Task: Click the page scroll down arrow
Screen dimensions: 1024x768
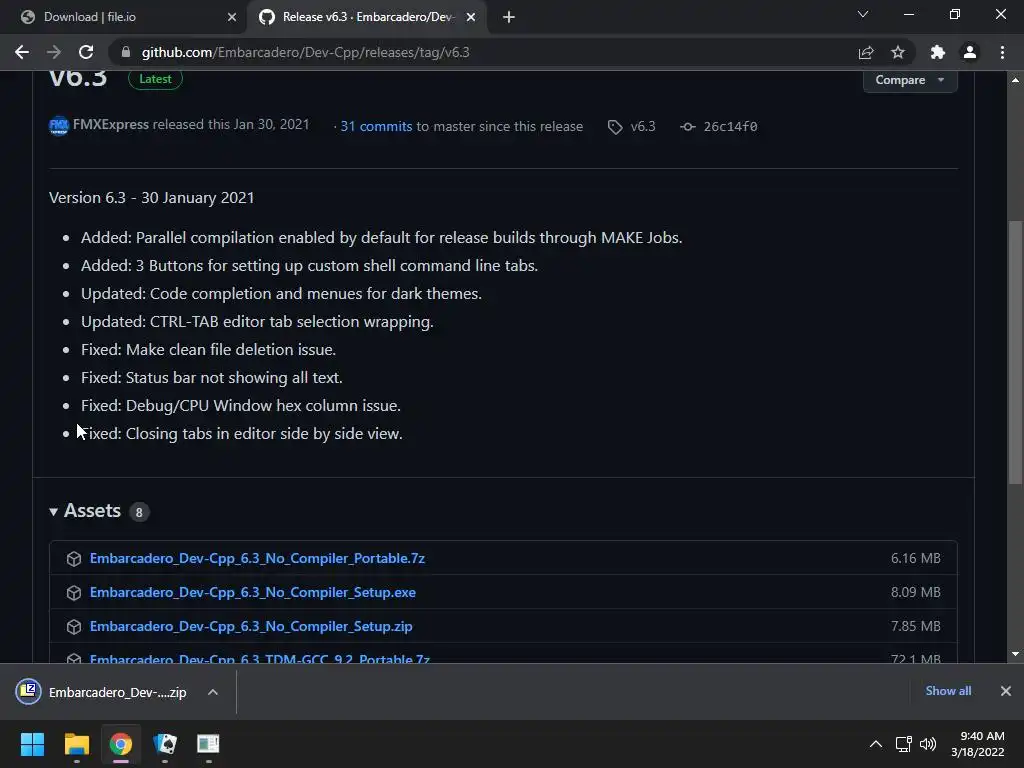Action: coord(1015,654)
